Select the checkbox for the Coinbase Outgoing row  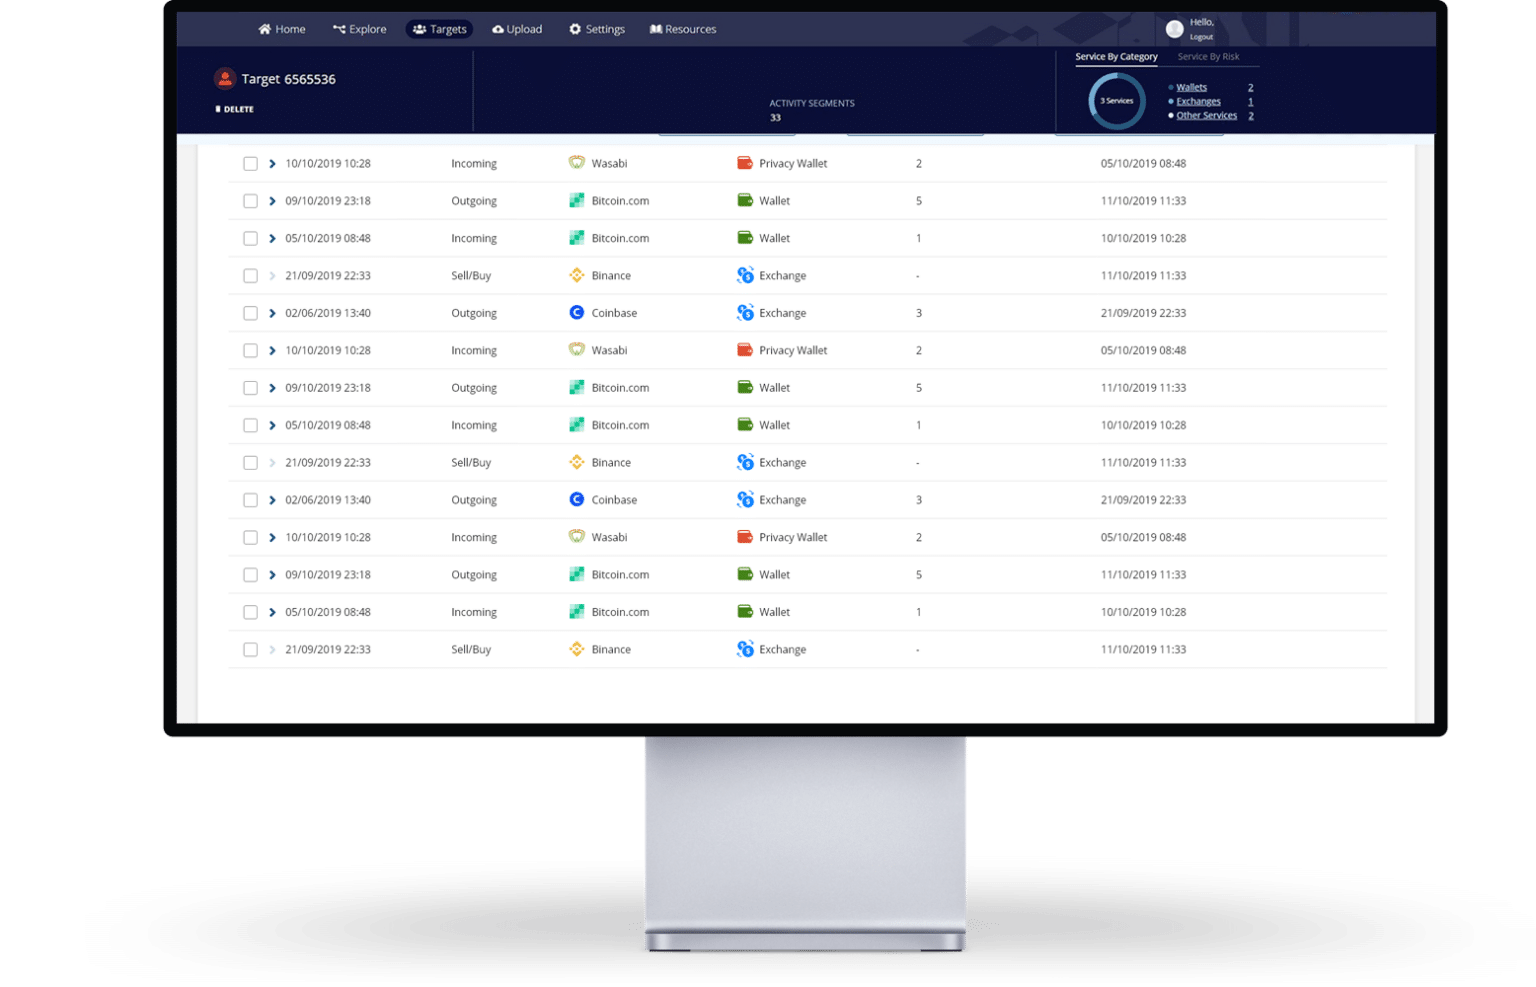pyautogui.click(x=250, y=312)
